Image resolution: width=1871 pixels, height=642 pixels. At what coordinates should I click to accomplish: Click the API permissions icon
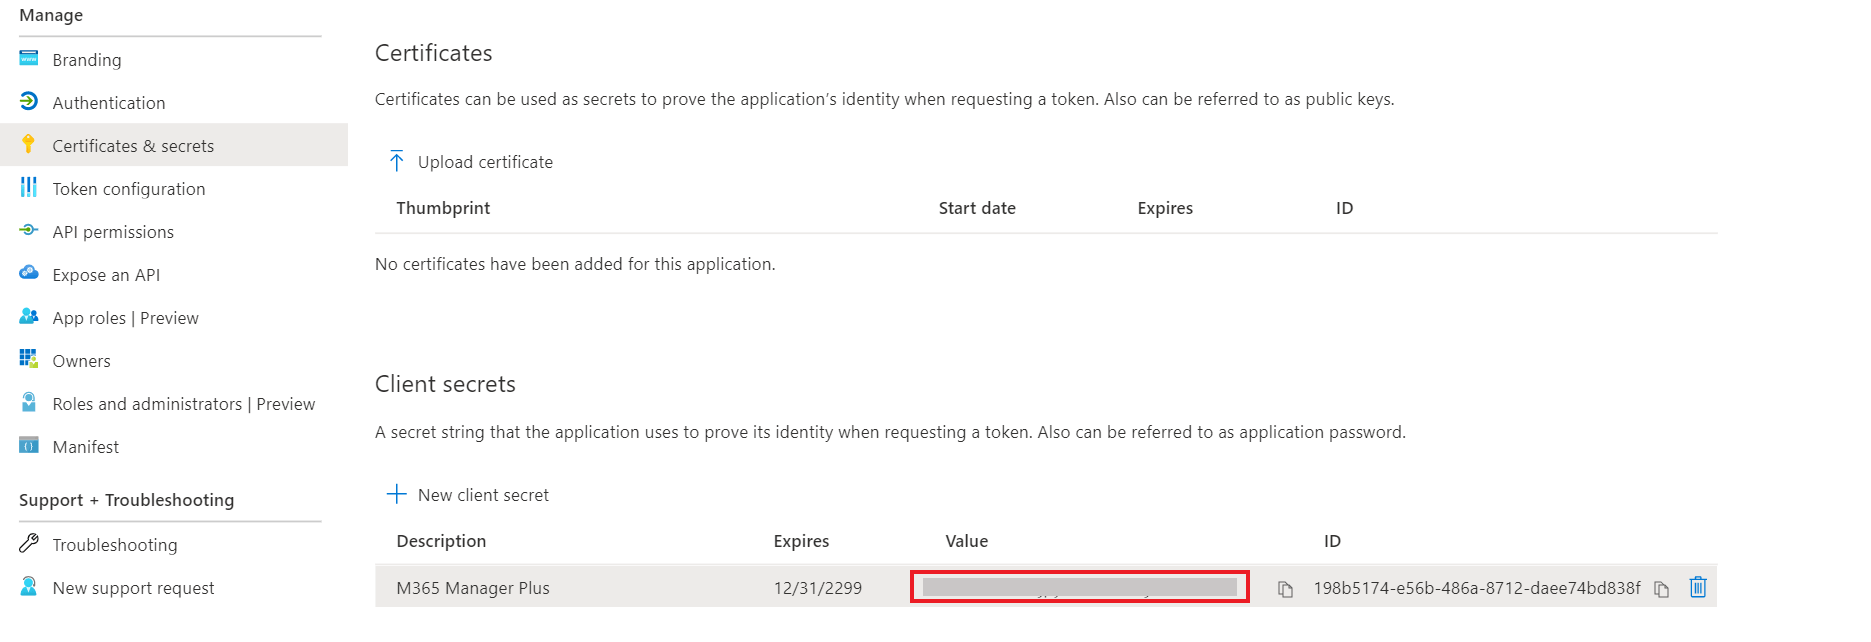[29, 230]
